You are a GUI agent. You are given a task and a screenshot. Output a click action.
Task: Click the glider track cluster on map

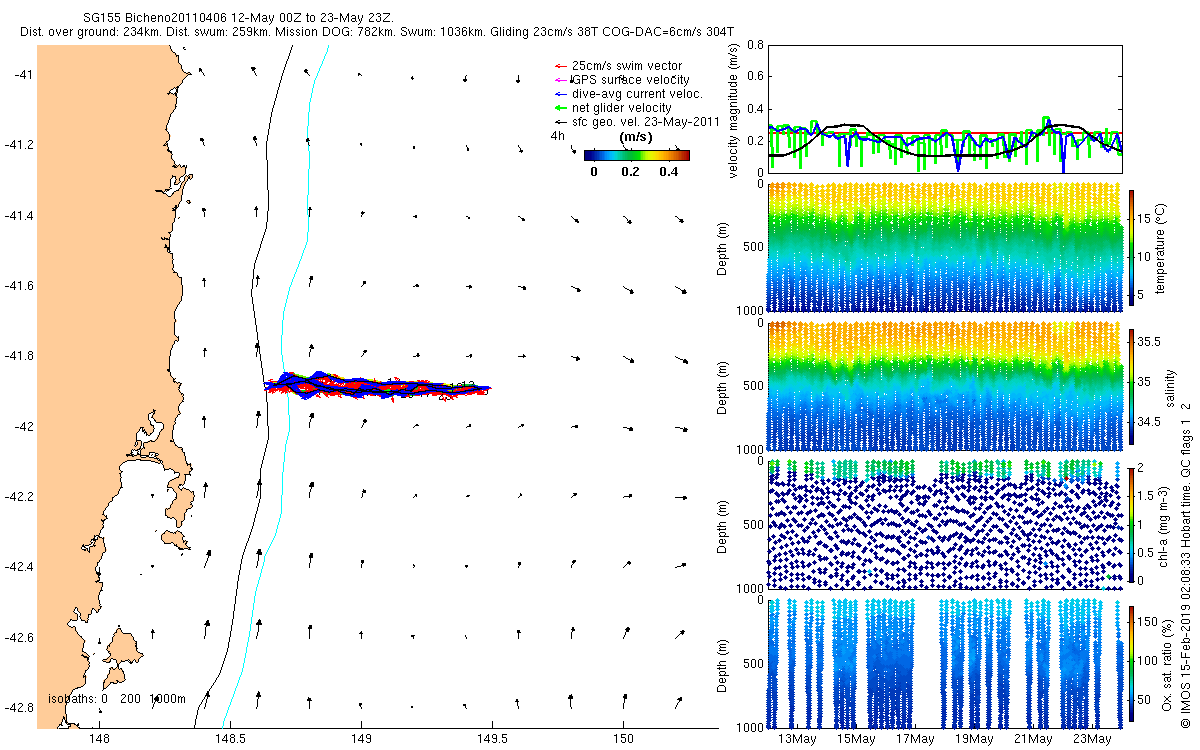(x=377, y=386)
